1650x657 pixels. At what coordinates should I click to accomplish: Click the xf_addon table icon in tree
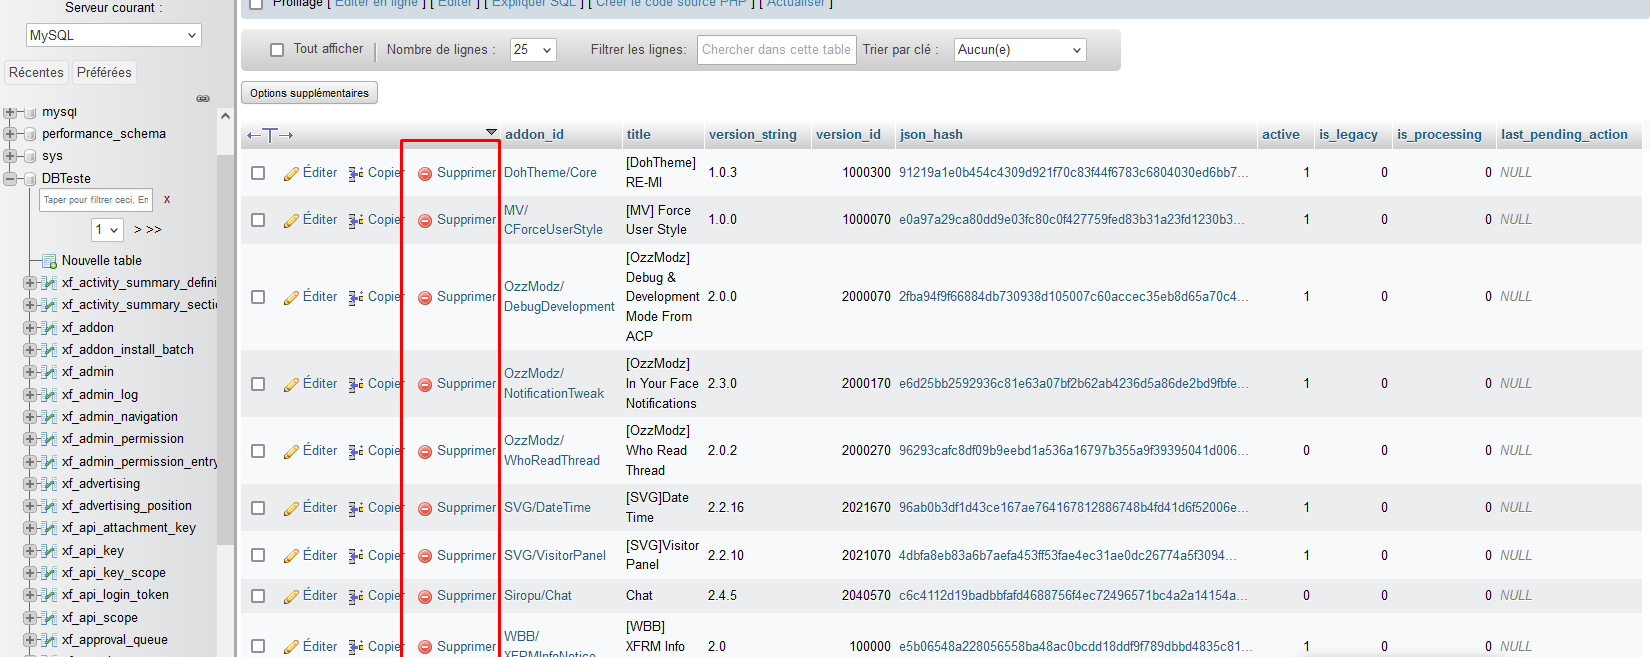[49, 328]
